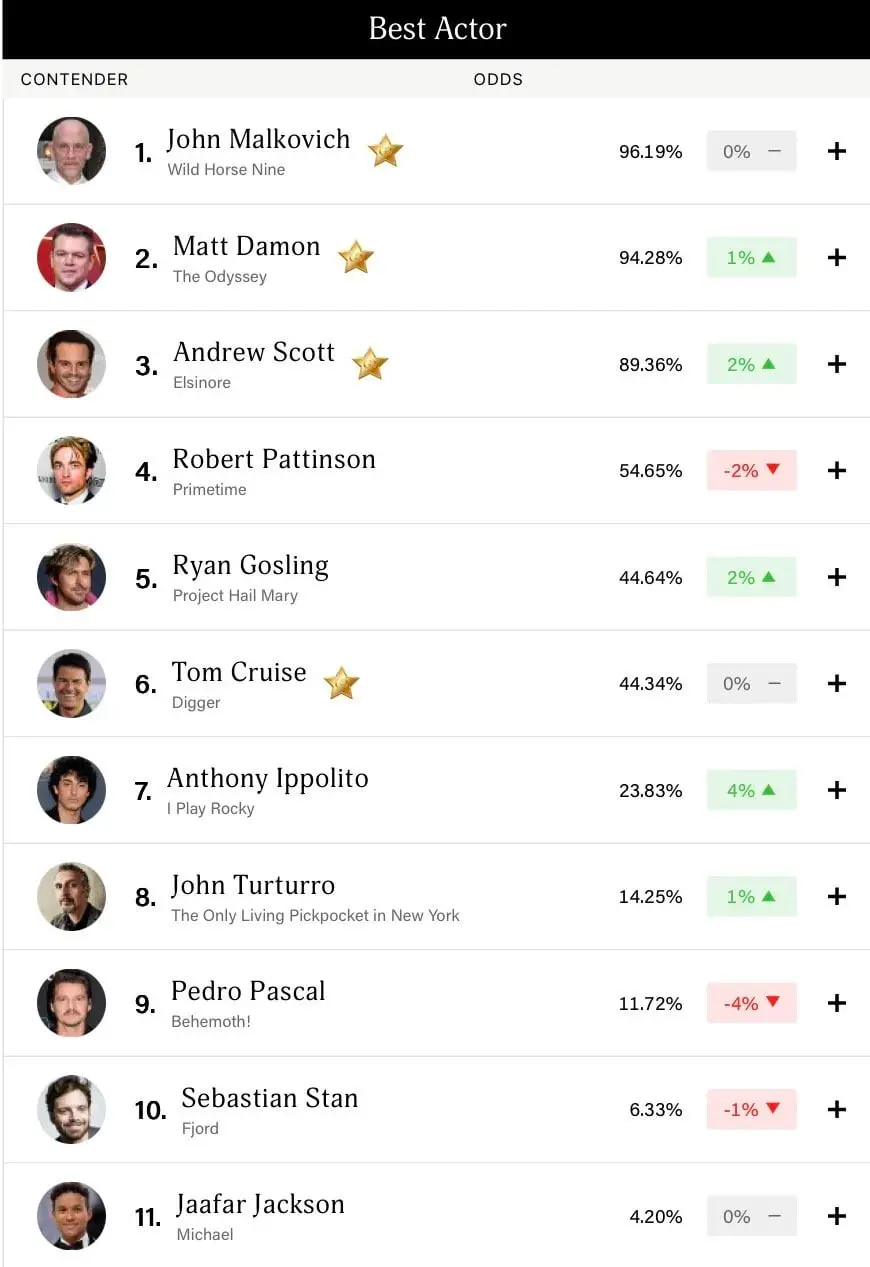This screenshot has width=870, height=1267.
Task: Click the gold star beside Tom Cruise
Action: 342,683
